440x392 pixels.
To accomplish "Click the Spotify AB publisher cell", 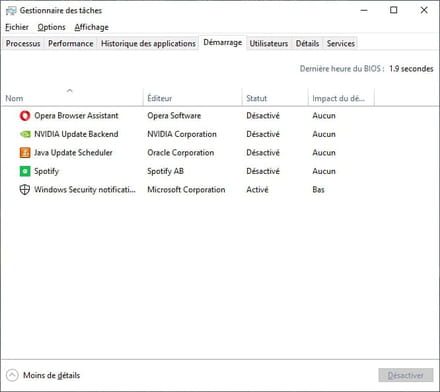I will 166,171.
